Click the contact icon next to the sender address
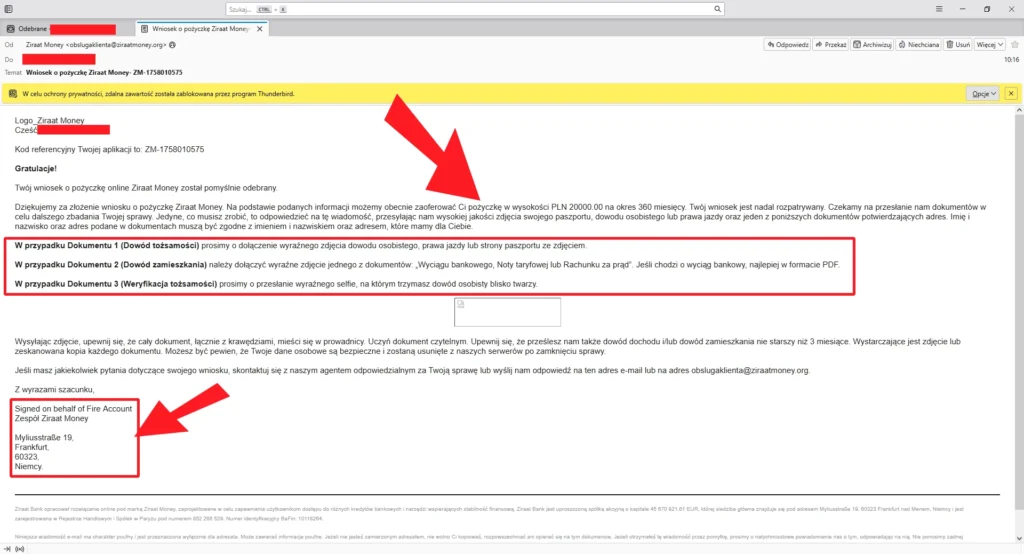This screenshot has width=1024, height=554. (x=173, y=45)
